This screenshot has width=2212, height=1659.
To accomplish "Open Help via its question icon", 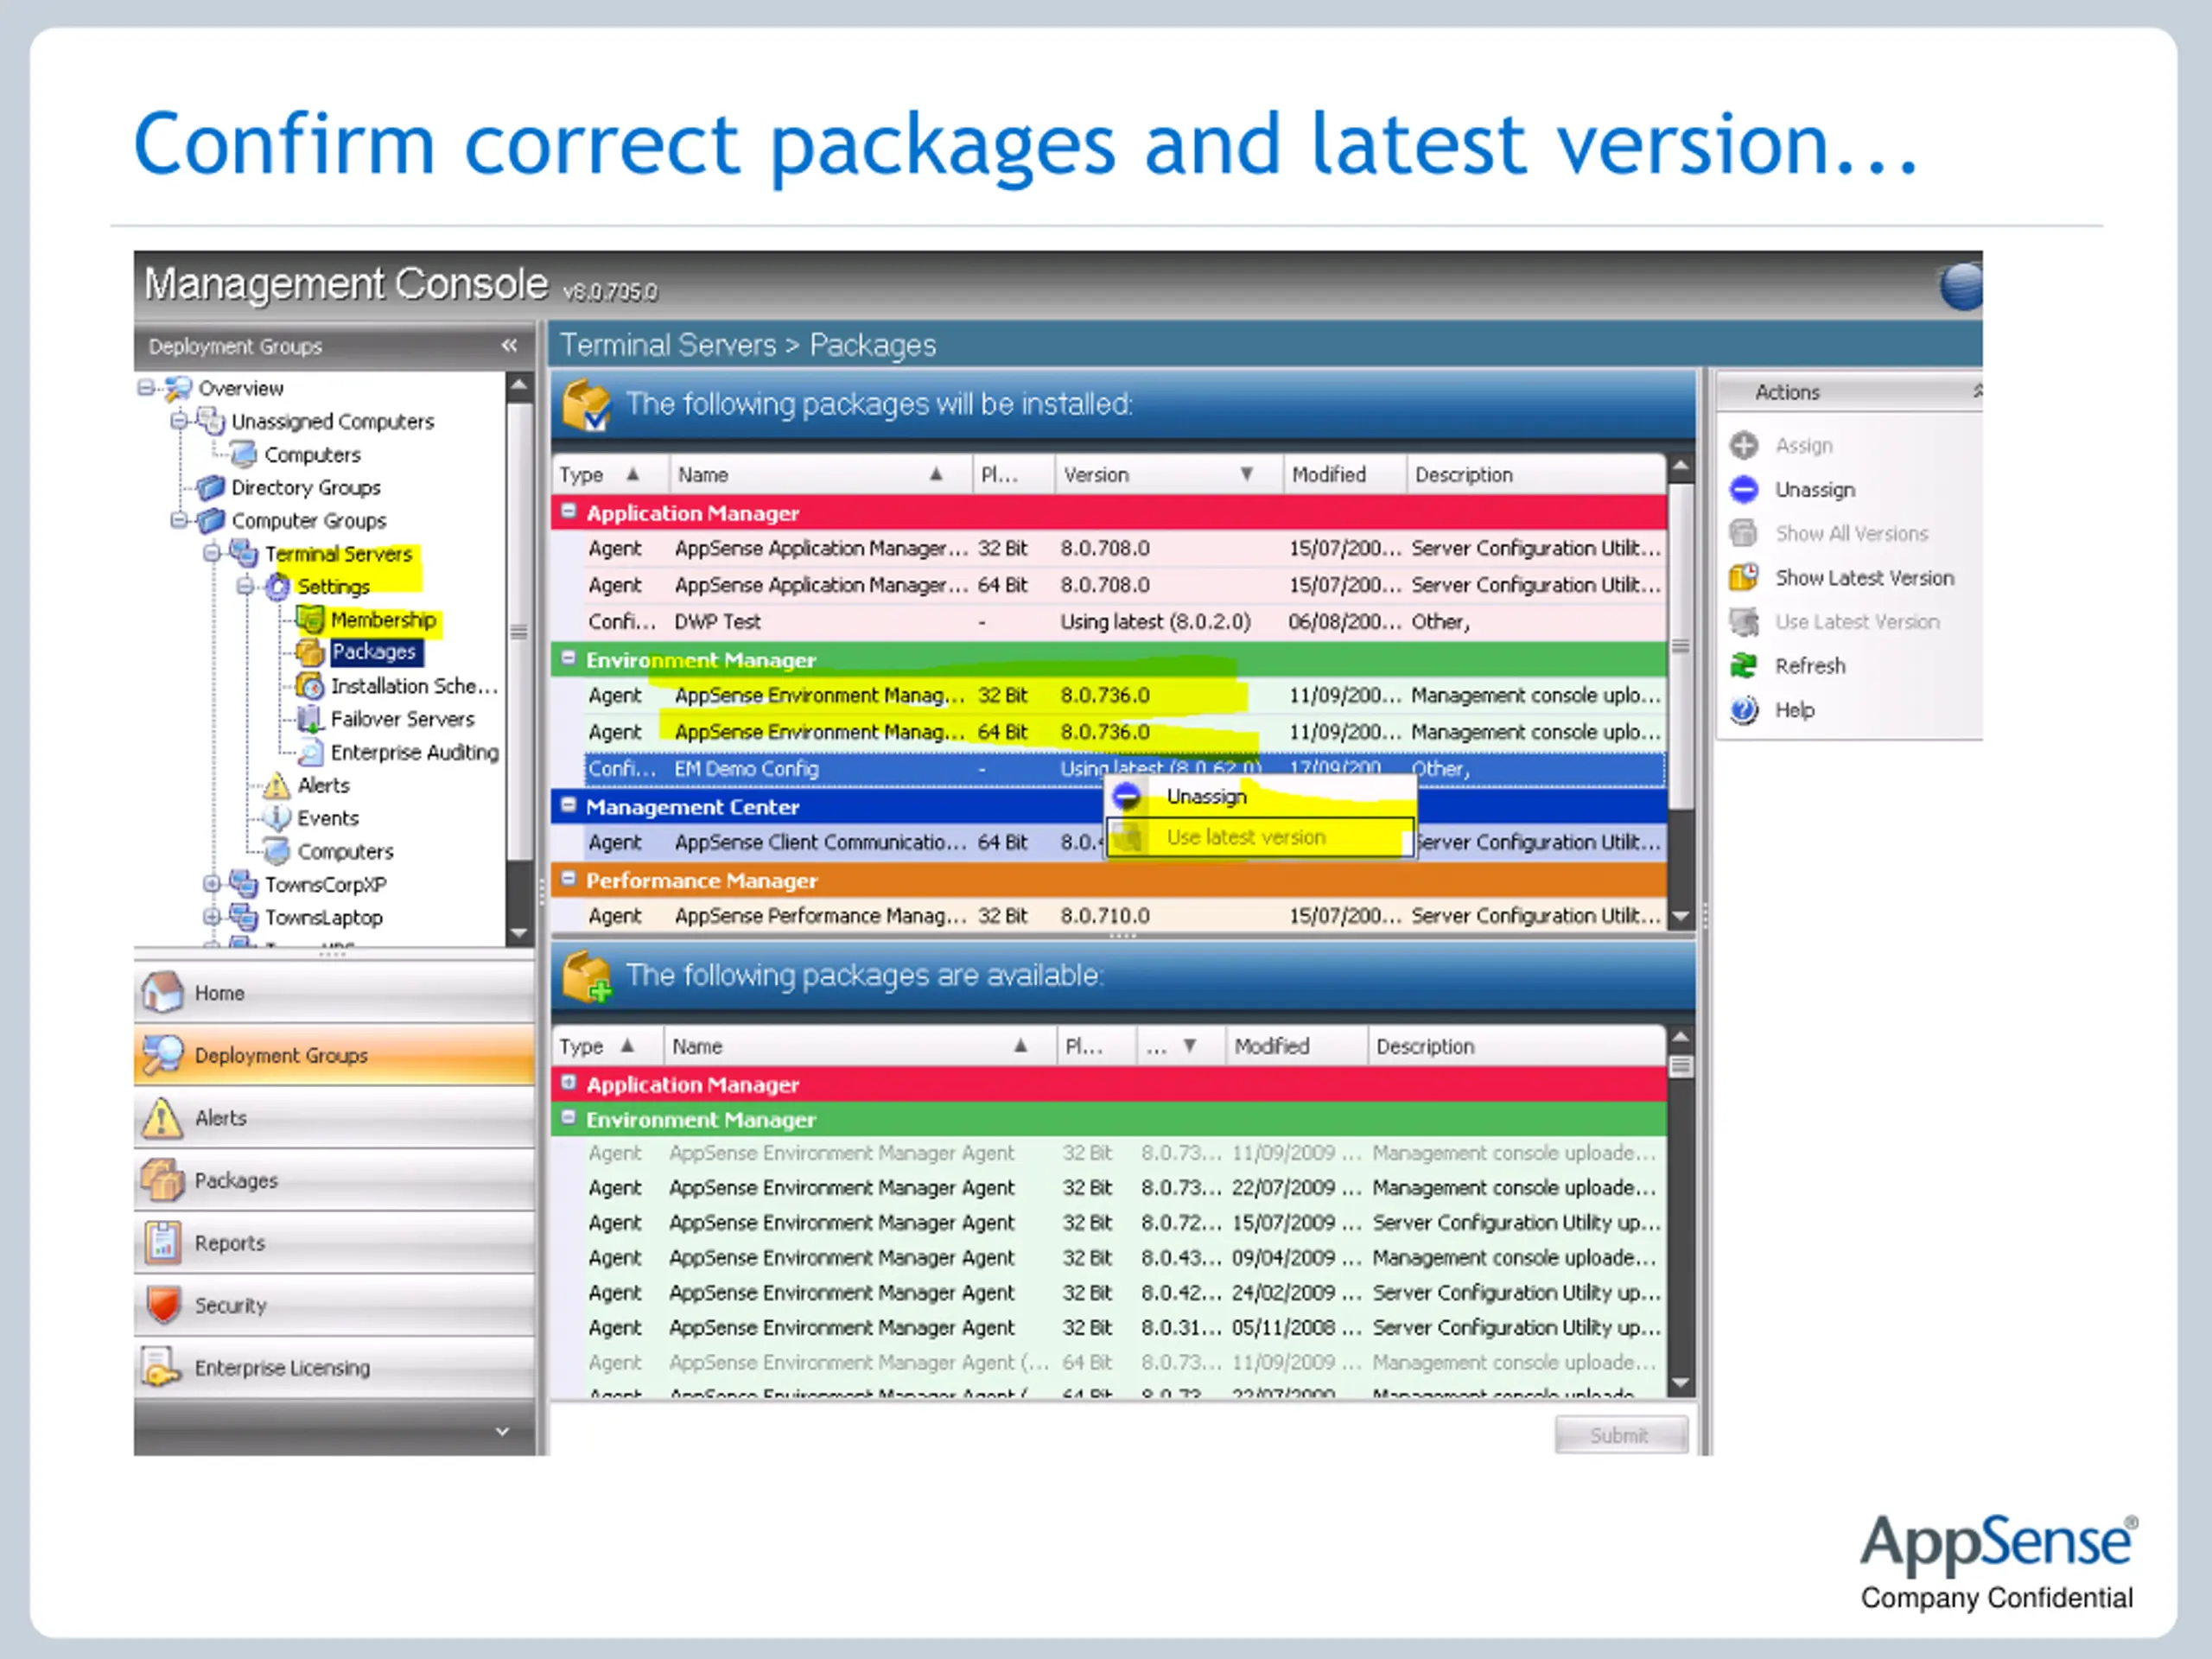I will 1744,709.
